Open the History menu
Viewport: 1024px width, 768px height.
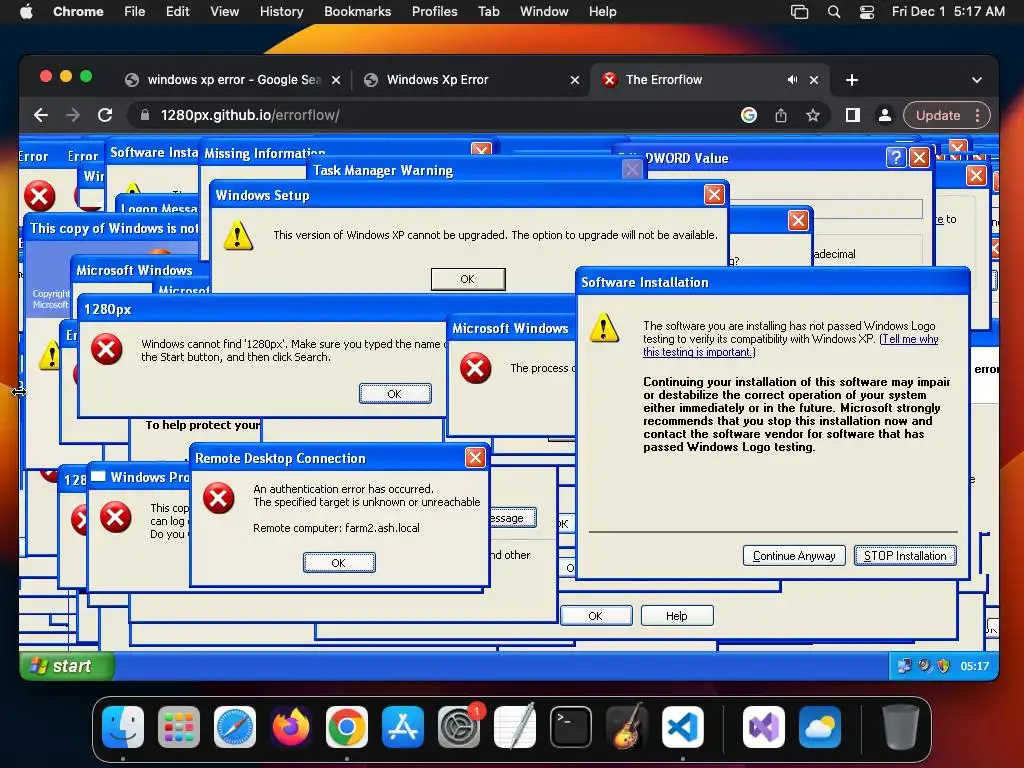coord(281,12)
